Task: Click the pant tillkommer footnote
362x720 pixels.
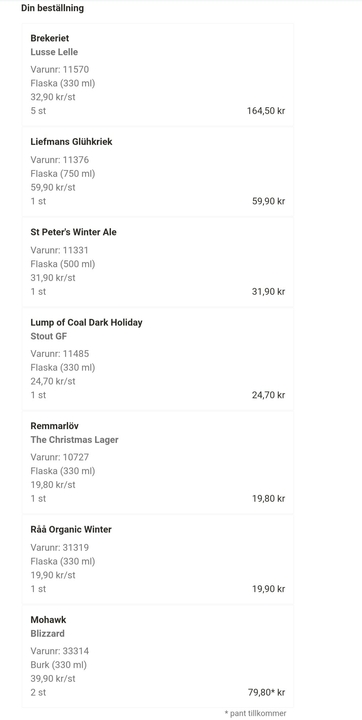Action: click(255, 713)
